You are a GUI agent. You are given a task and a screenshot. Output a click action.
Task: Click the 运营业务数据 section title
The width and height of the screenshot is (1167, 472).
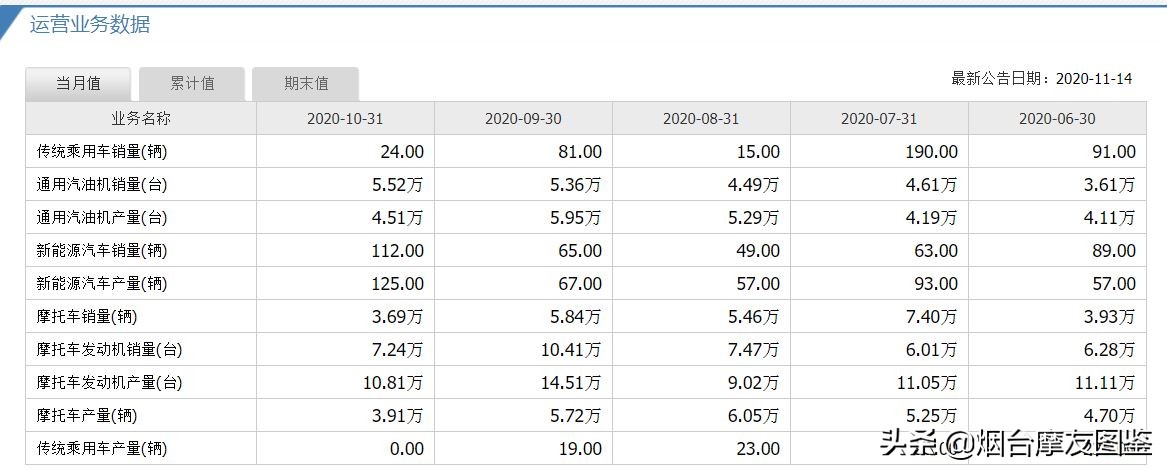(90, 25)
